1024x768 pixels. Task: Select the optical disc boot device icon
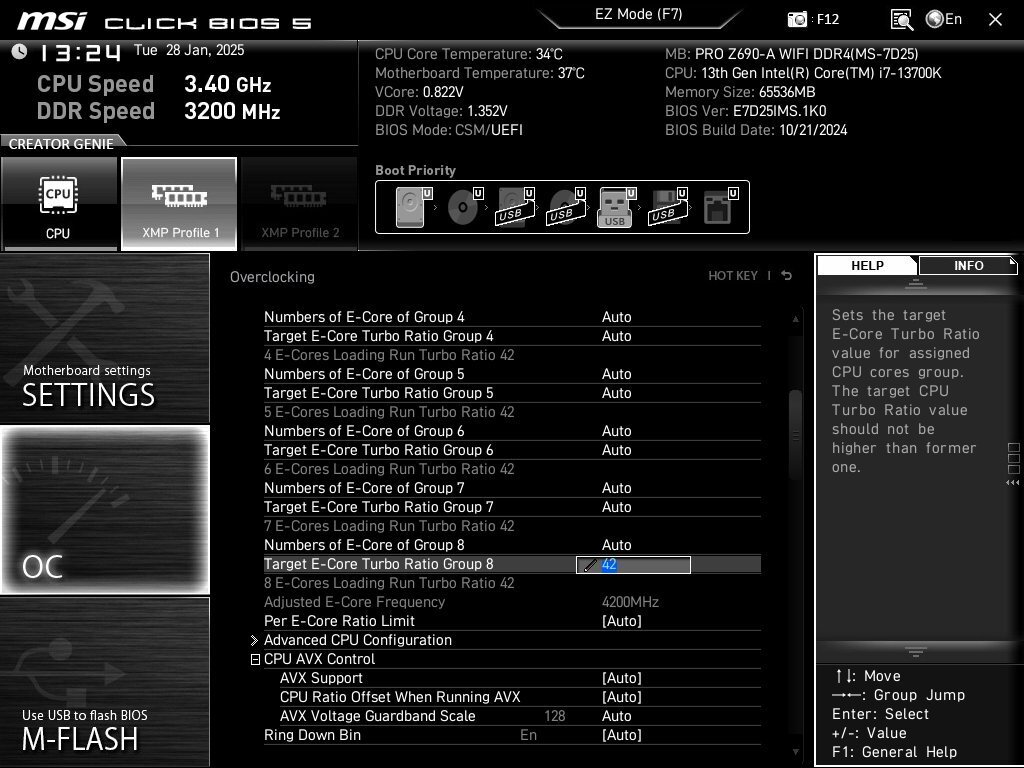(464, 207)
